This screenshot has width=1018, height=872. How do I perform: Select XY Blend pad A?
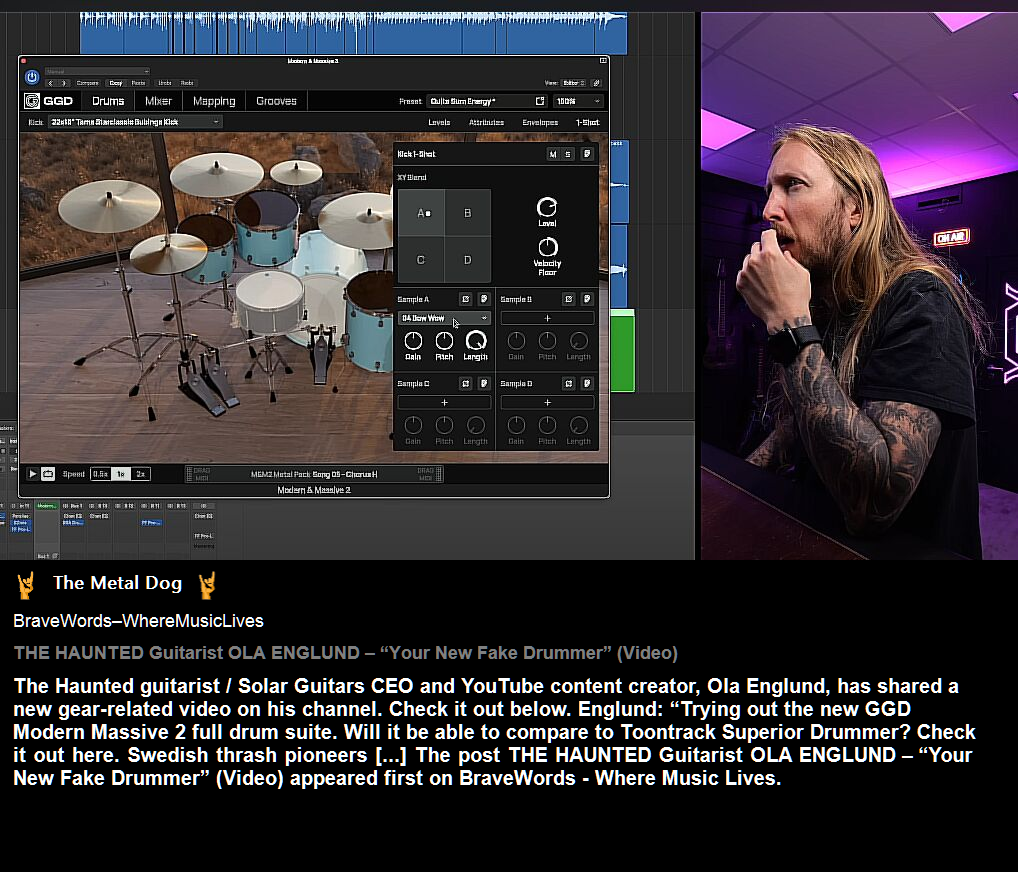tap(422, 213)
